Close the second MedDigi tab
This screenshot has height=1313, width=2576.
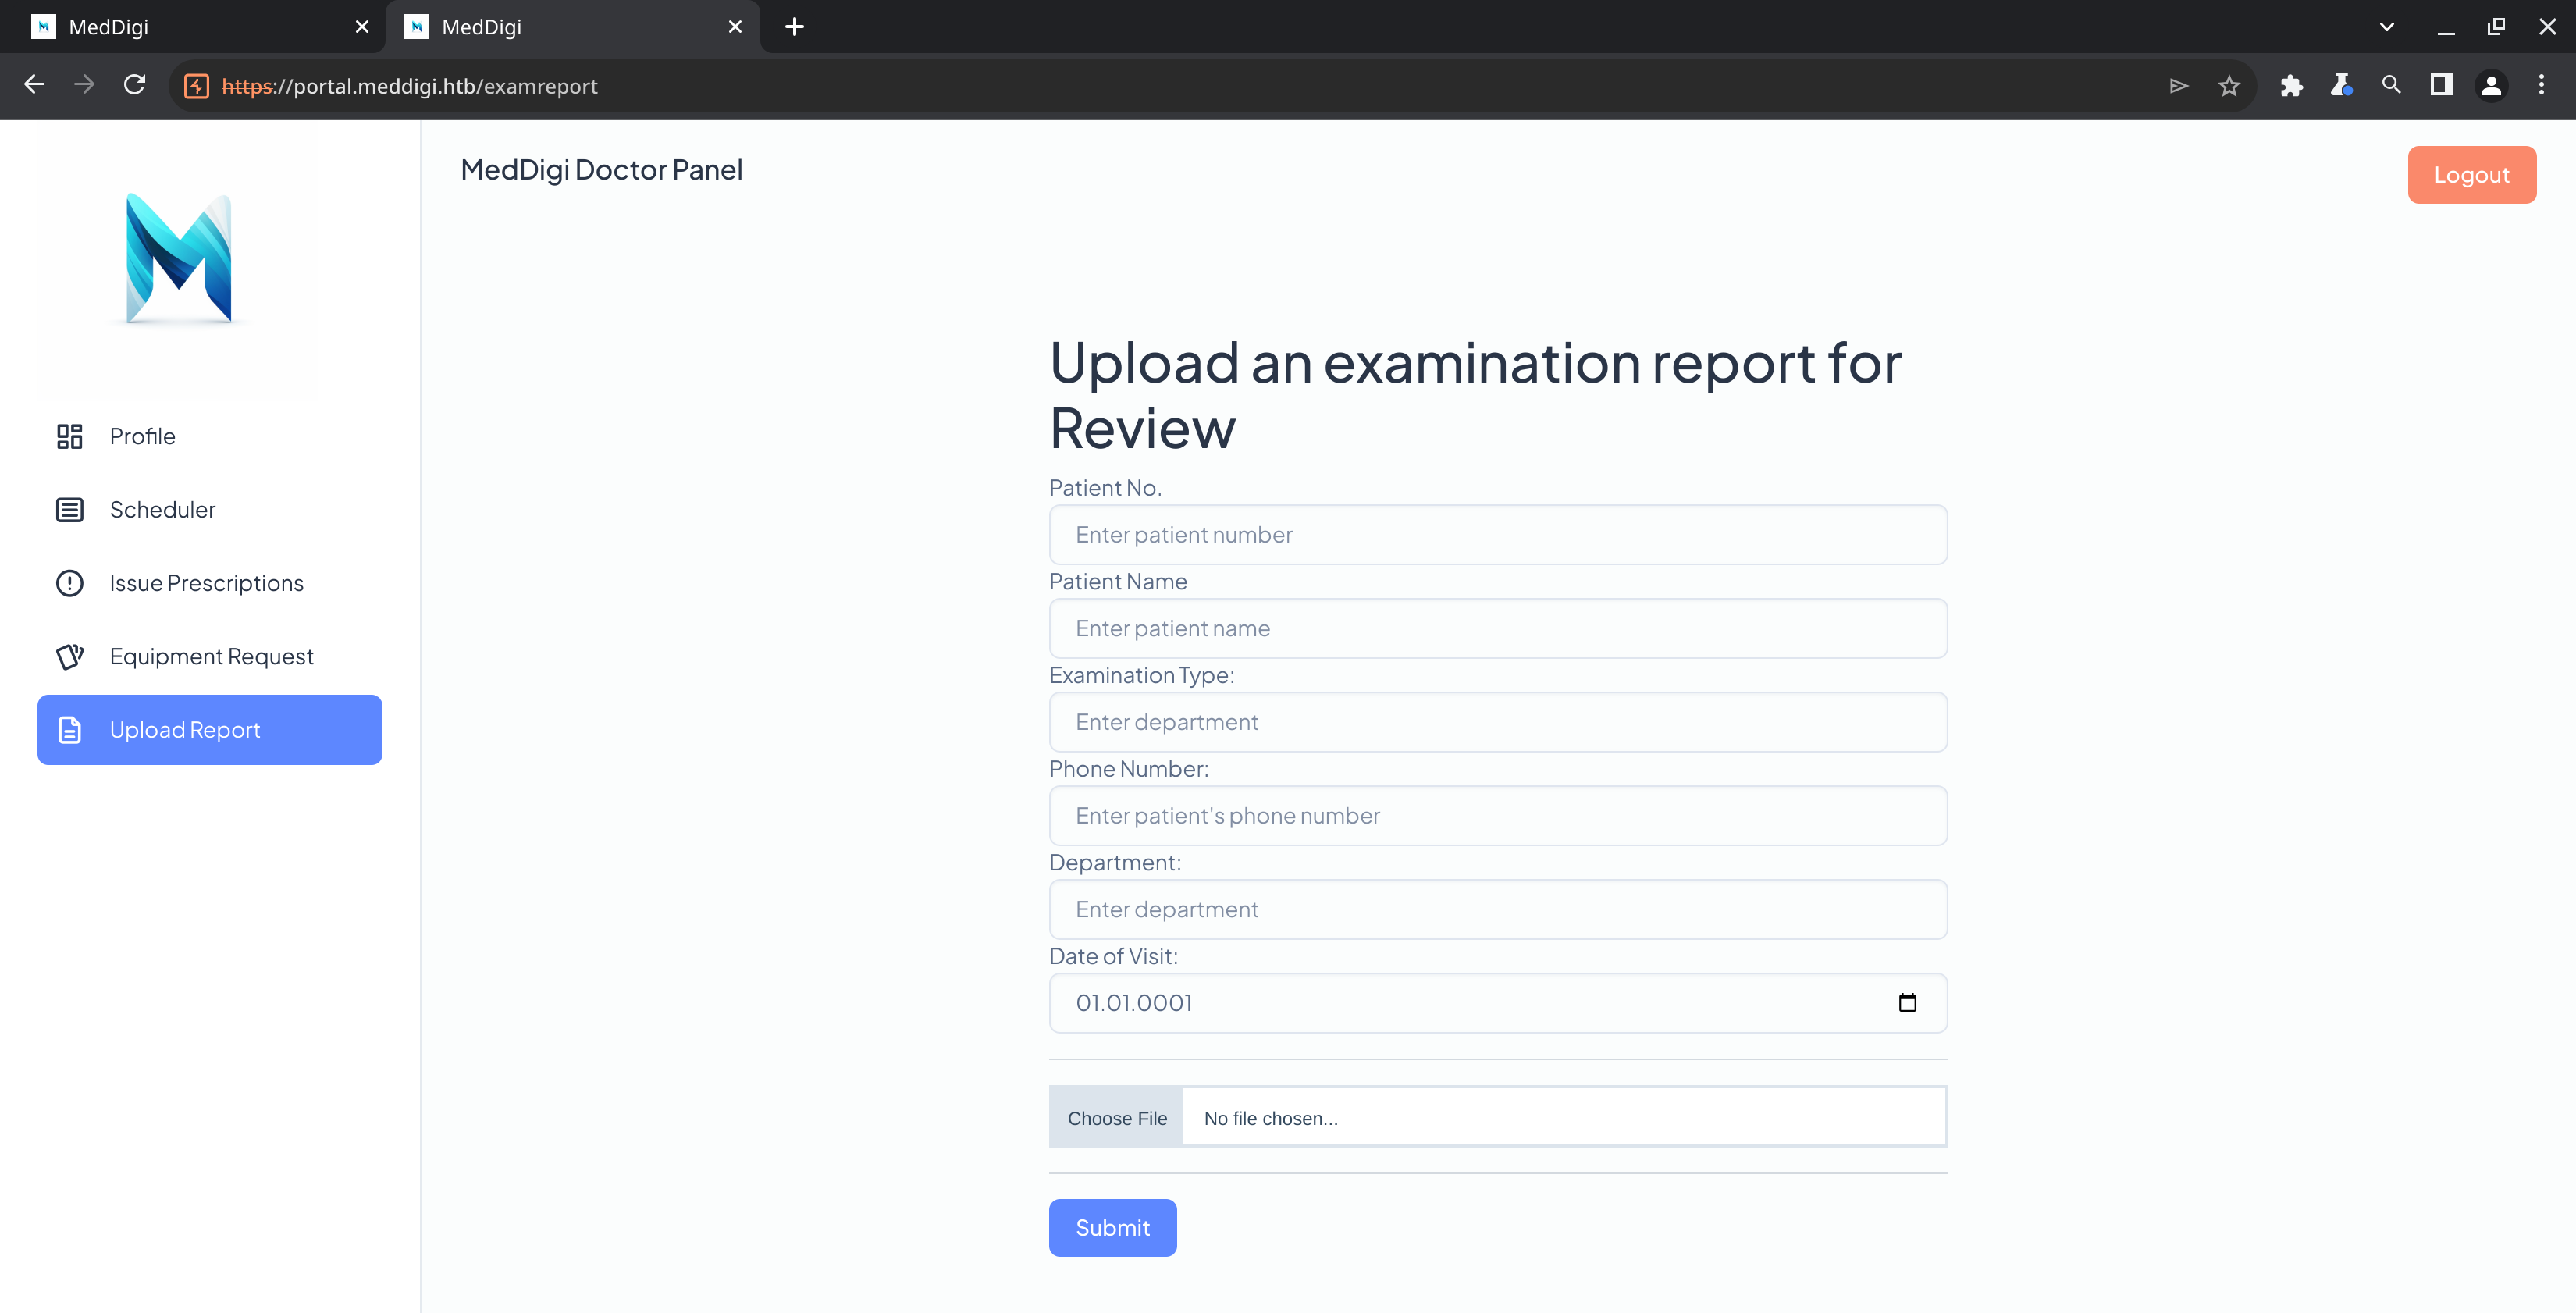click(735, 27)
